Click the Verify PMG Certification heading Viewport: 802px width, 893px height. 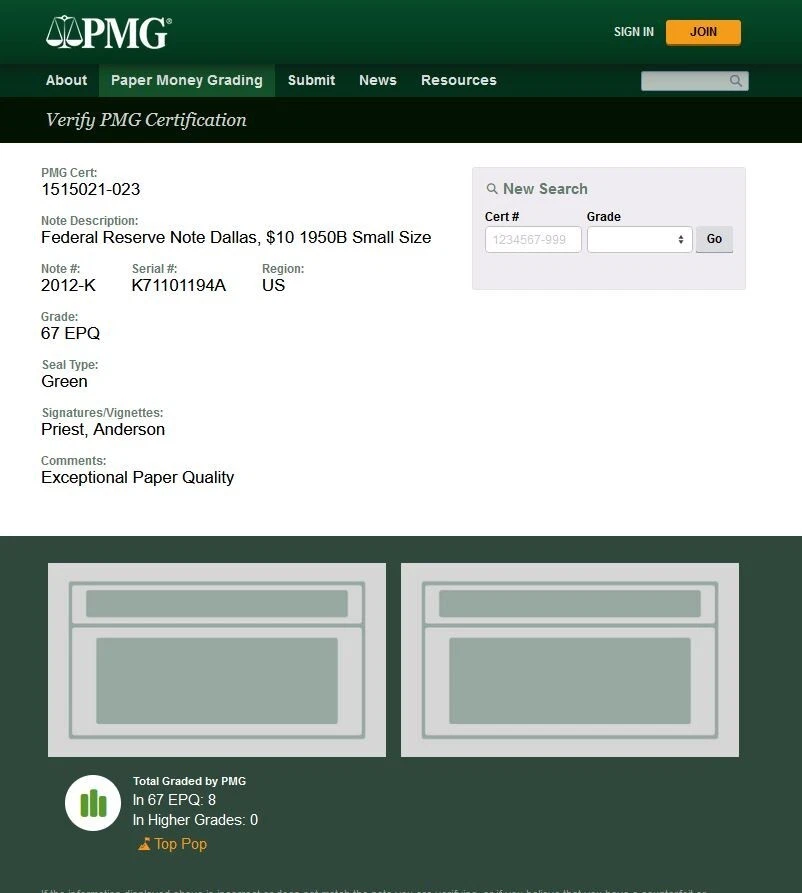[x=146, y=120]
